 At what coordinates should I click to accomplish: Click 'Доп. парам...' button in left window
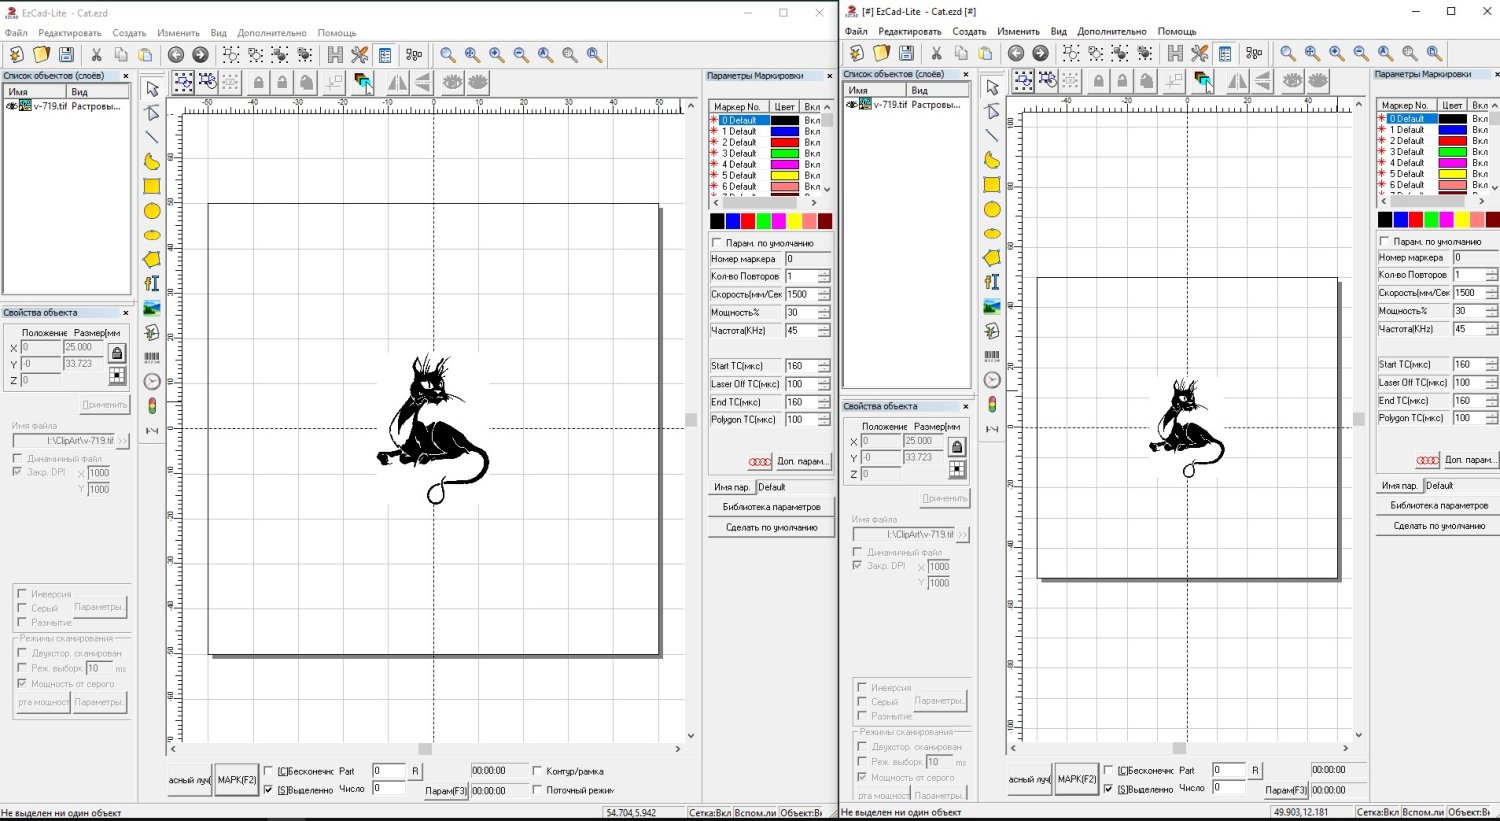click(x=803, y=461)
